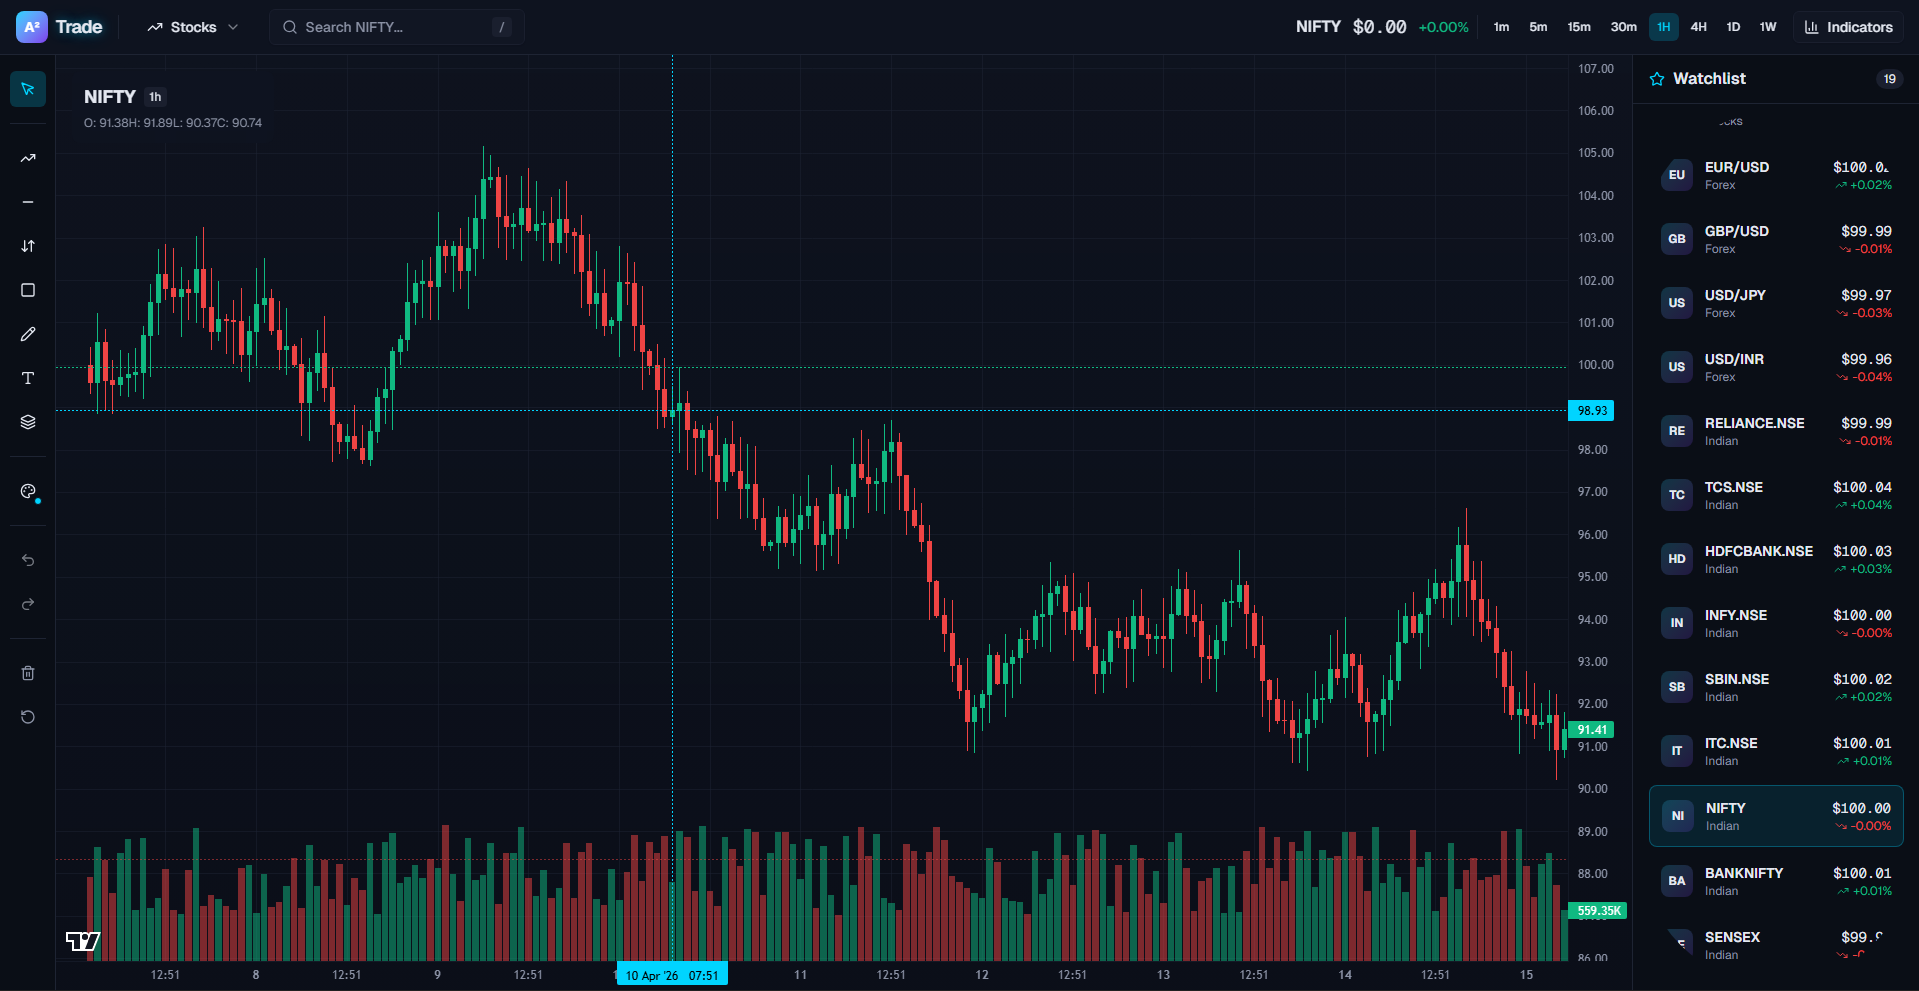Select the text annotation tool
1919x991 pixels.
[x=28, y=378]
